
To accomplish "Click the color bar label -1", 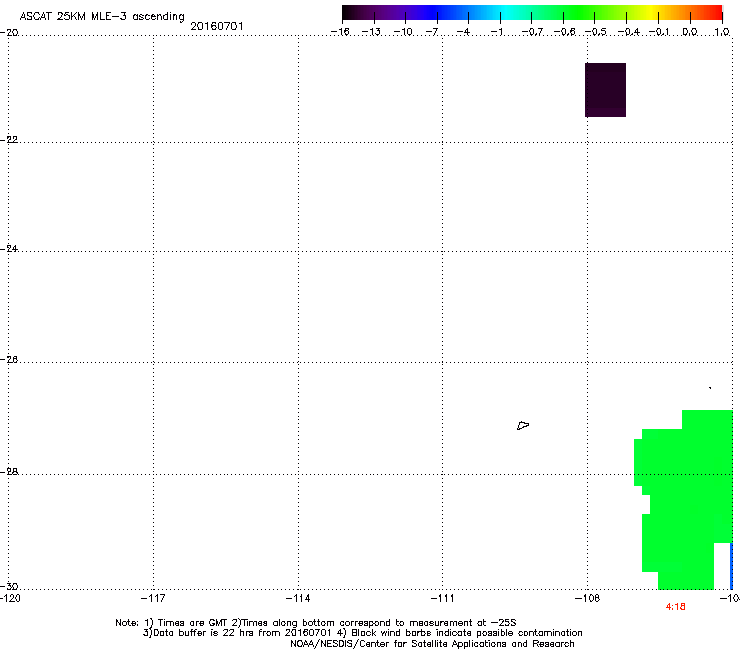I will pos(496,32).
